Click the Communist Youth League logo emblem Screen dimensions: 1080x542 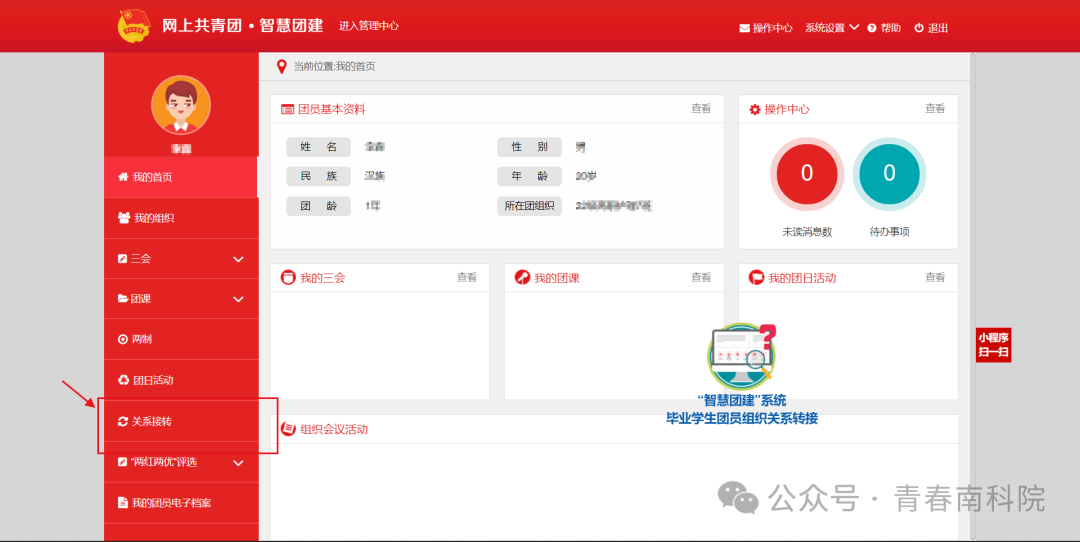pyautogui.click(x=132, y=26)
